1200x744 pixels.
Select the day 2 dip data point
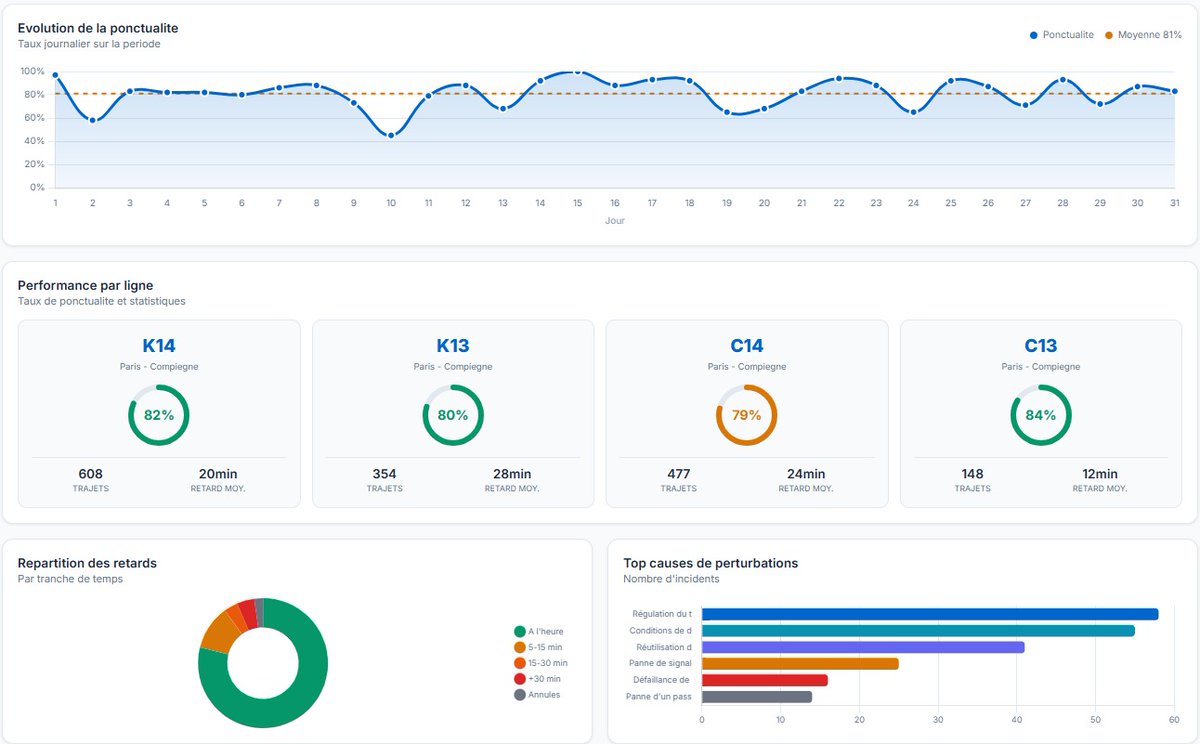point(92,120)
